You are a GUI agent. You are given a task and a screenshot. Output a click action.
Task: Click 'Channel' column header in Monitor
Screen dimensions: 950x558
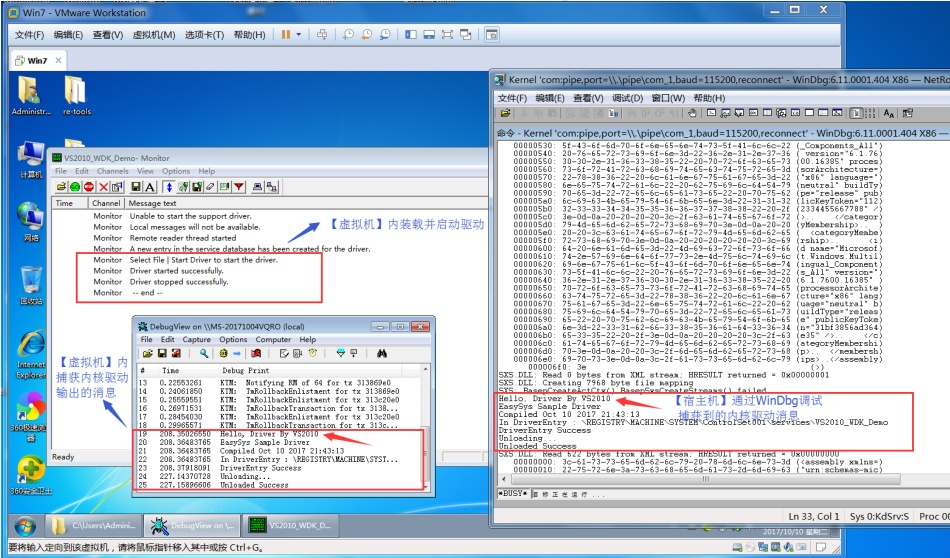point(106,204)
